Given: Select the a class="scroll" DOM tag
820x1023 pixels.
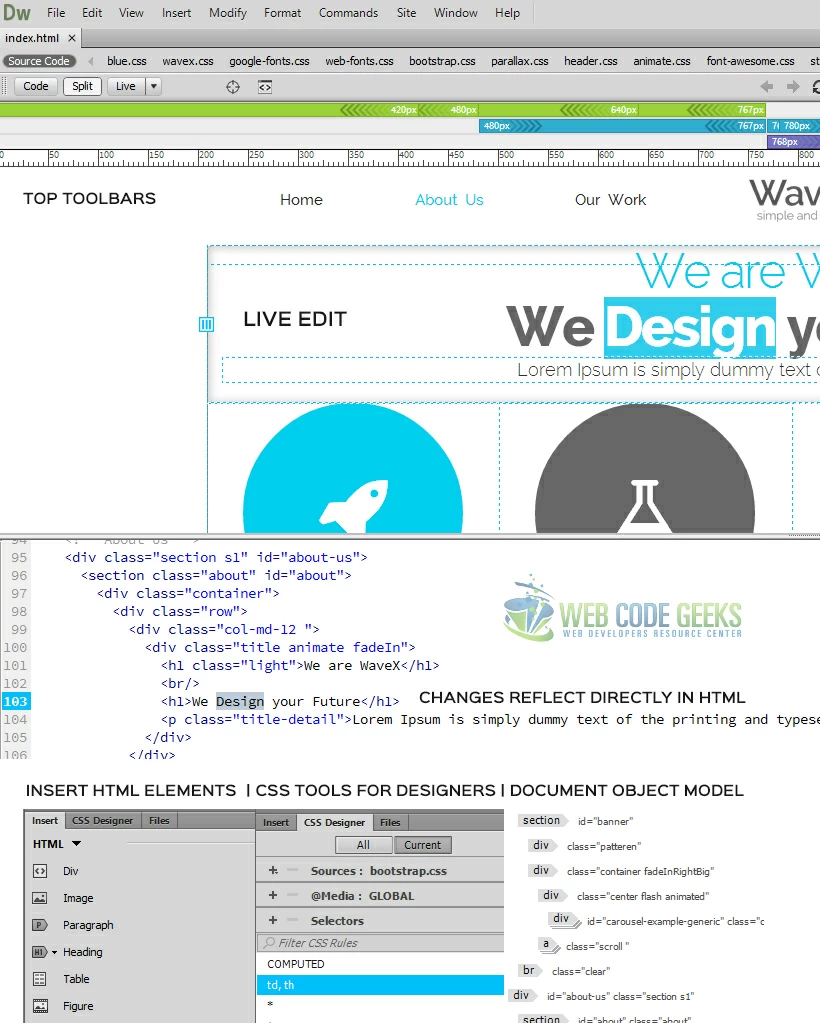Looking at the screenshot, I should point(548,945).
